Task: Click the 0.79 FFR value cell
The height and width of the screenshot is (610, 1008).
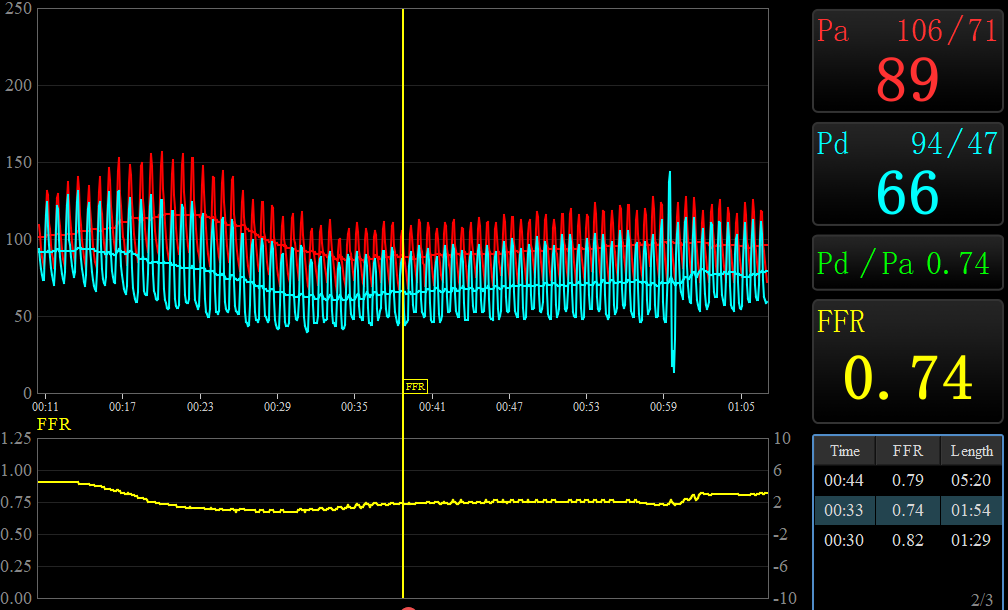Action: coord(907,480)
